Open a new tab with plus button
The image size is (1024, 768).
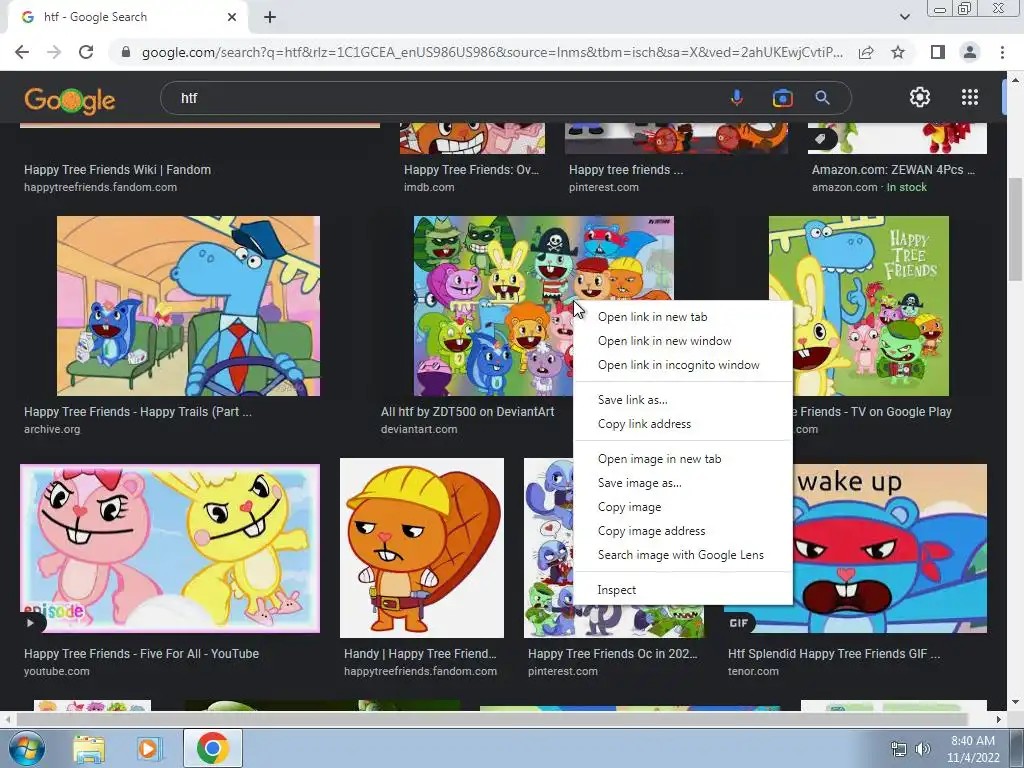point(270,17)
